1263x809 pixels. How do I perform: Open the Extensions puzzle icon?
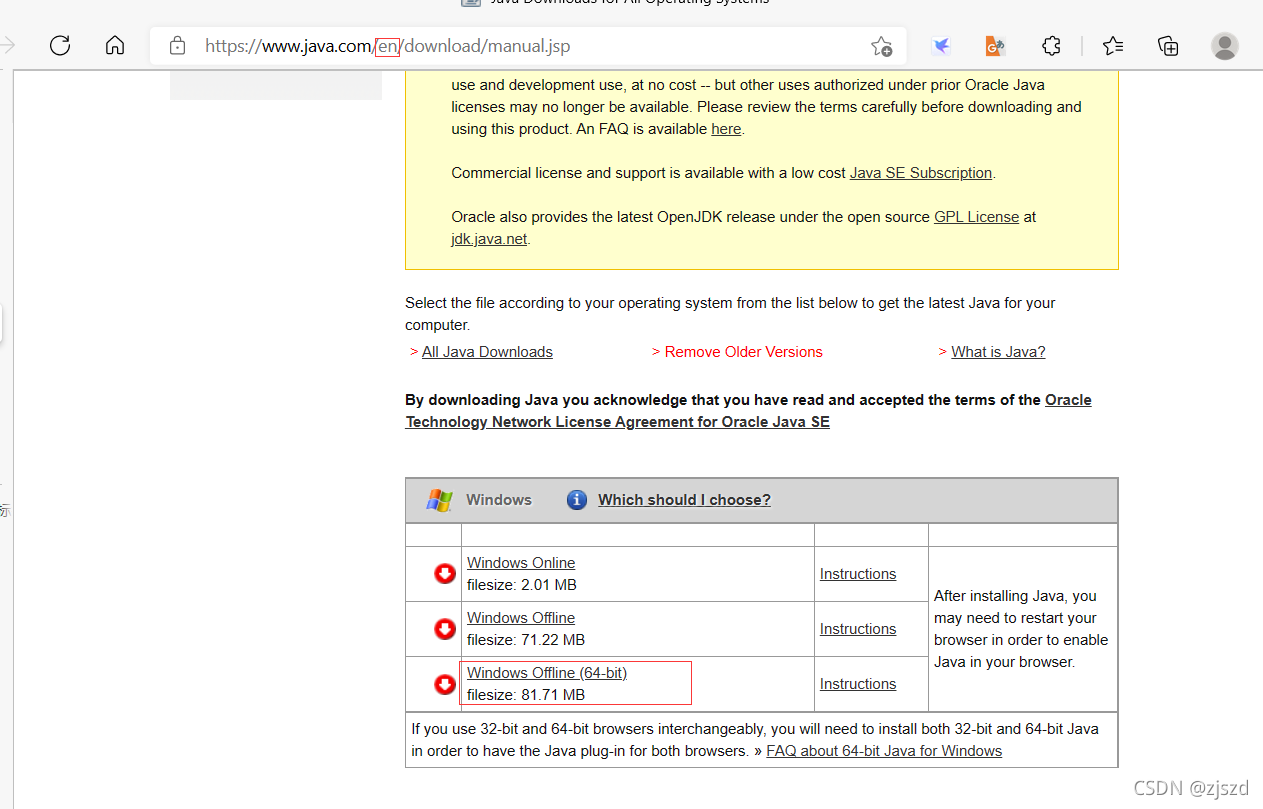point(1051,45)
